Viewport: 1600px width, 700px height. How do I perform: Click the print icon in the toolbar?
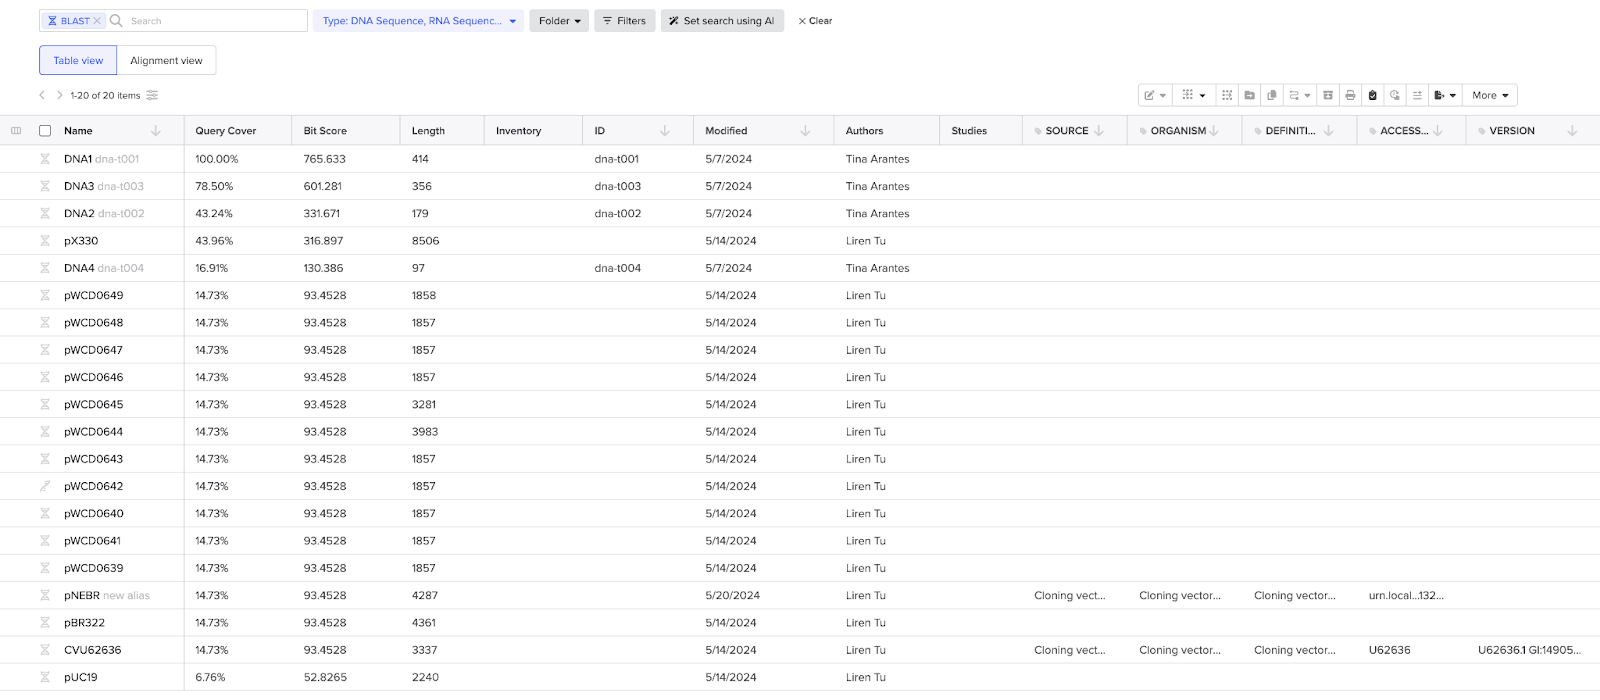click(x=1350, y=95)
